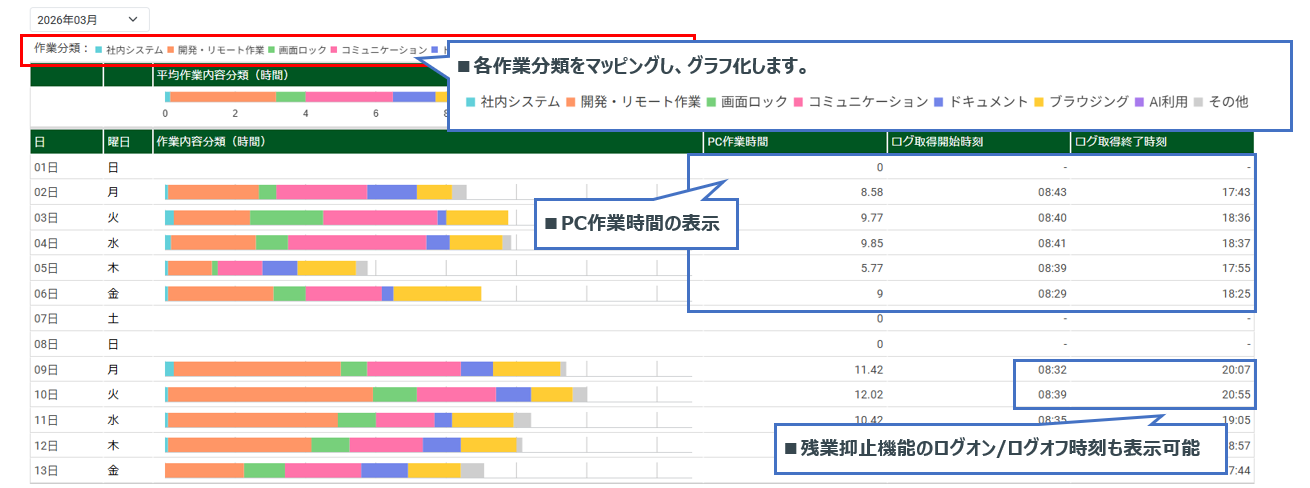Screen dimensions: 1310x488
Task: Click start time 08:29 in the 06日 row
Action: [1052, 293]
